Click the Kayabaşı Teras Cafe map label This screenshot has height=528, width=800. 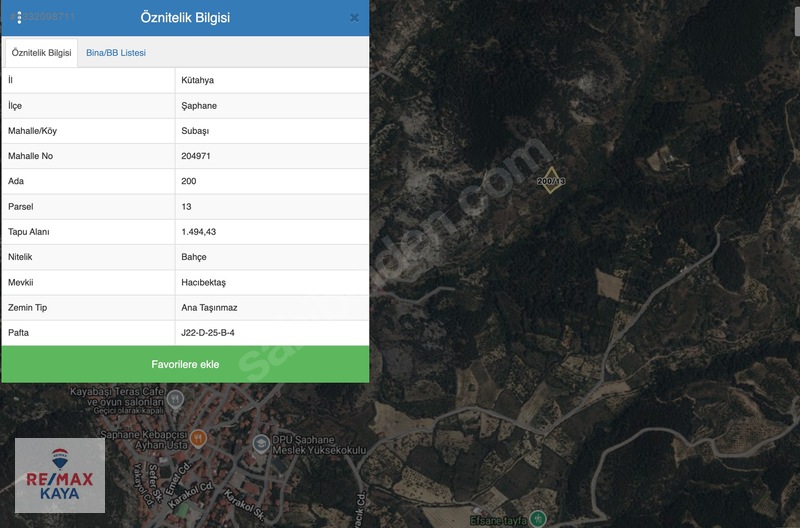pos(117,400)
